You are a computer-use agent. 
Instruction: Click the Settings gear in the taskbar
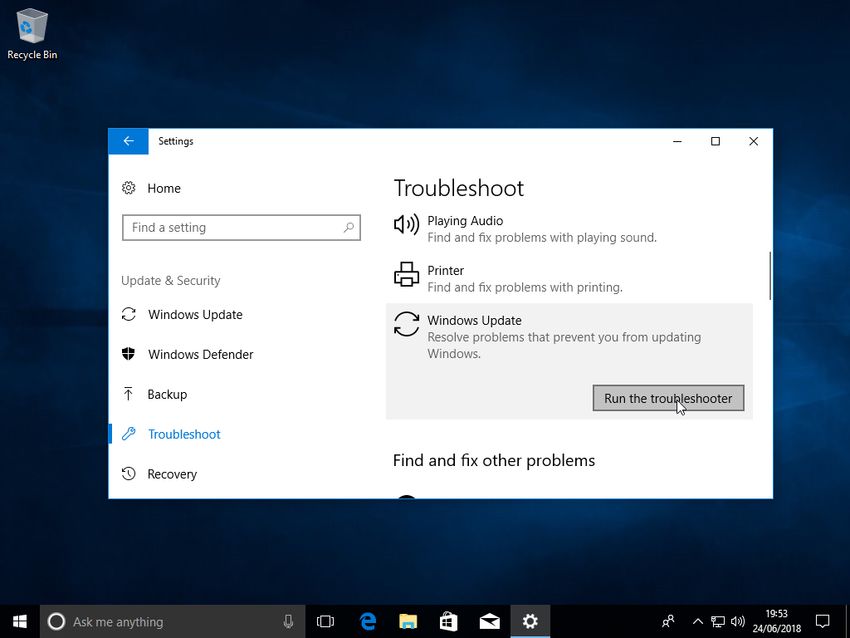click(x=530, y=621)
